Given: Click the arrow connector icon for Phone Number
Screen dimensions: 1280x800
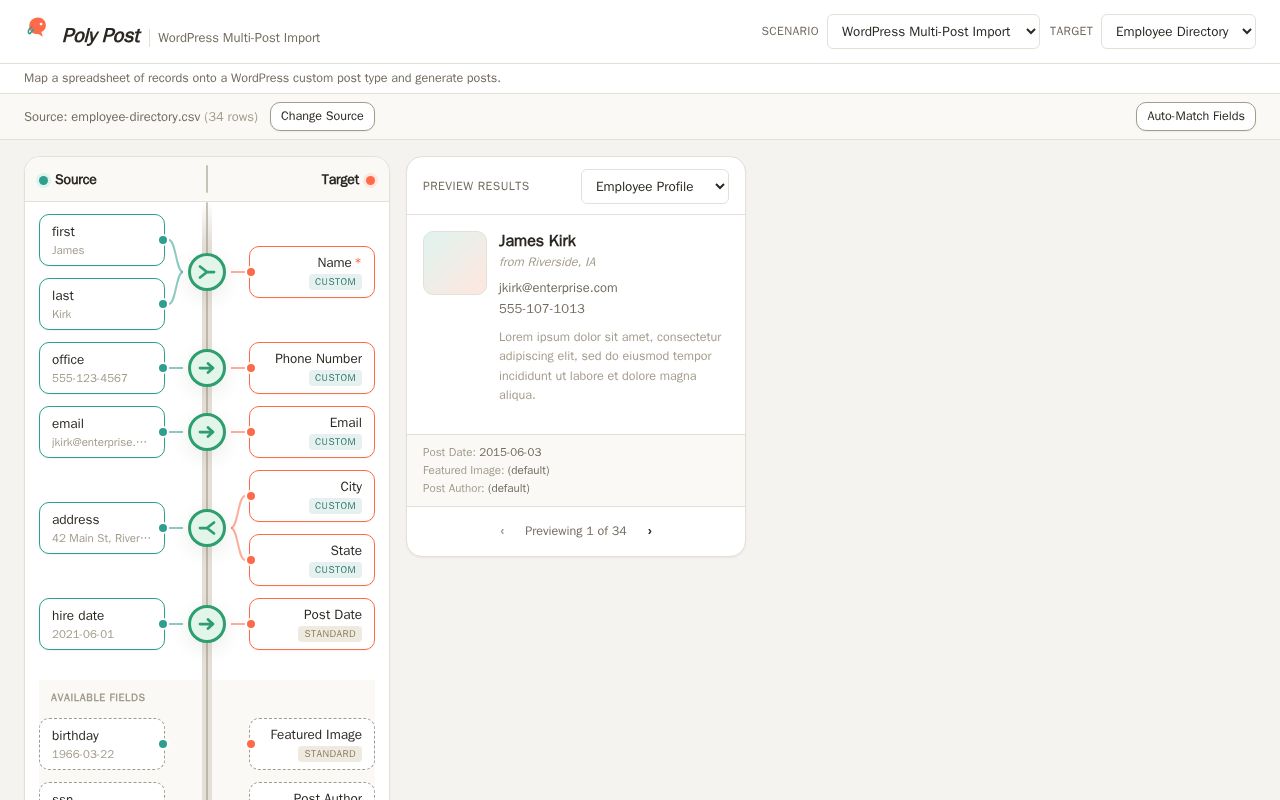Looking at the screenshot, I should 207,368.
